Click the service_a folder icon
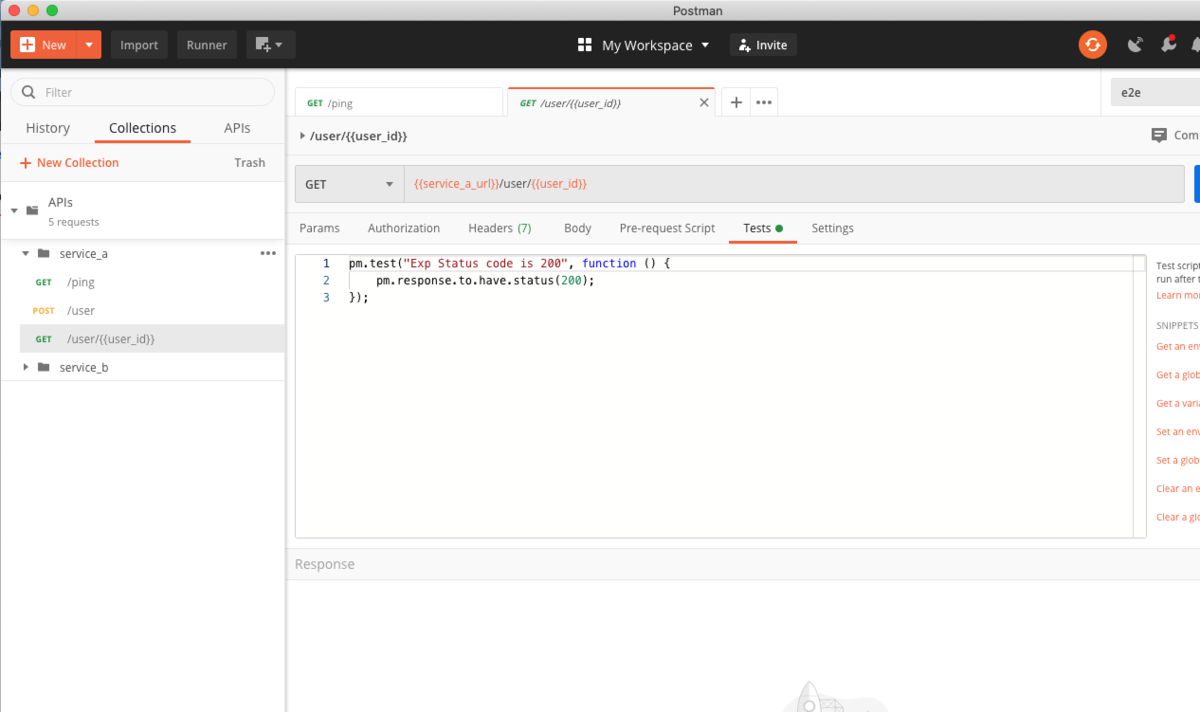The width and height of the screenshot is (1200, 712). pos(43,254)
